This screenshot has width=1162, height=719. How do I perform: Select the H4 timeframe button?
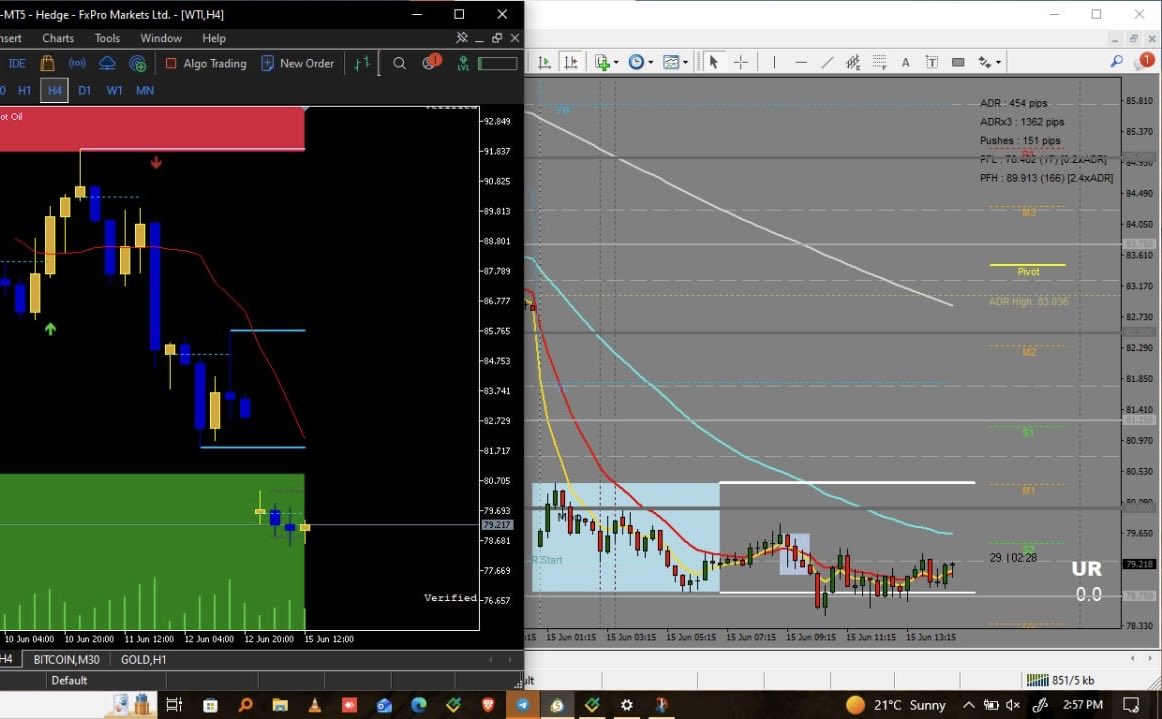pos(54,90)
